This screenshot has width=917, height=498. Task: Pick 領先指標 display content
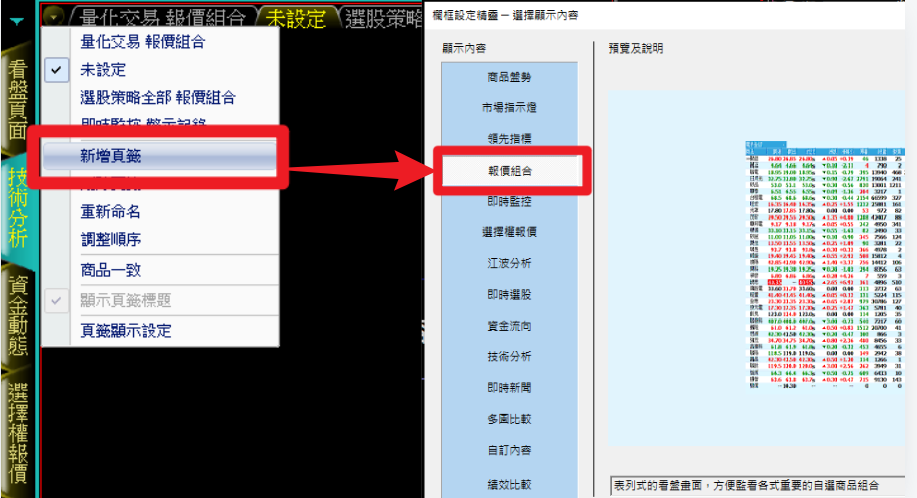(509, 139)
